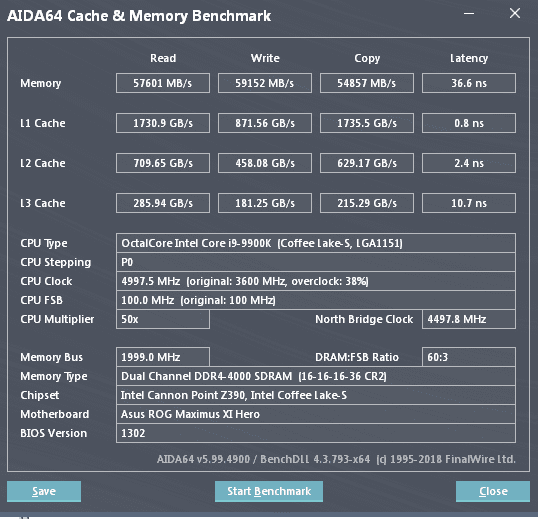This screenshot has height=519, width=538.
Task: Click the Latency column header
Action: point(469,58)
